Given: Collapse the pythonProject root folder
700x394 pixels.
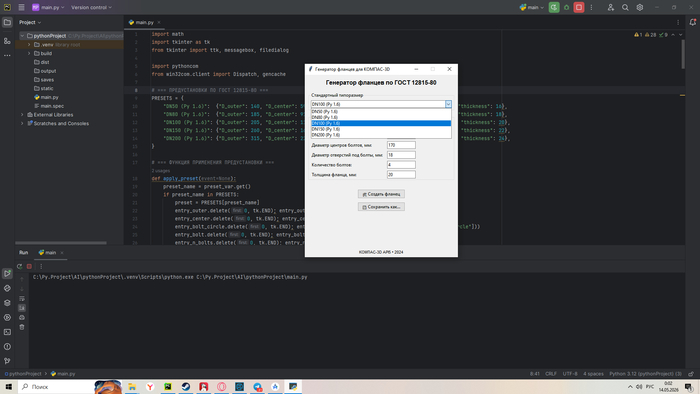Looking at the screenshot, I should tap(22, 36).
